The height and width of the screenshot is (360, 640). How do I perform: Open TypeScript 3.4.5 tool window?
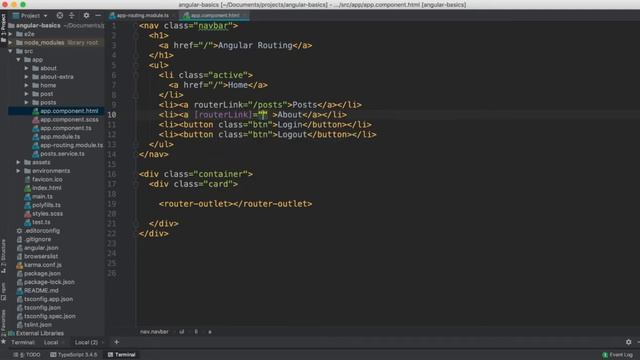pyautogui.click(x=74, y=355)
